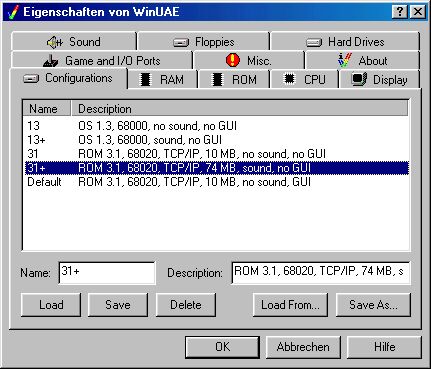Click the drive icon on Configurations tab
431x369 pixels.
click(x=31, y=79)
